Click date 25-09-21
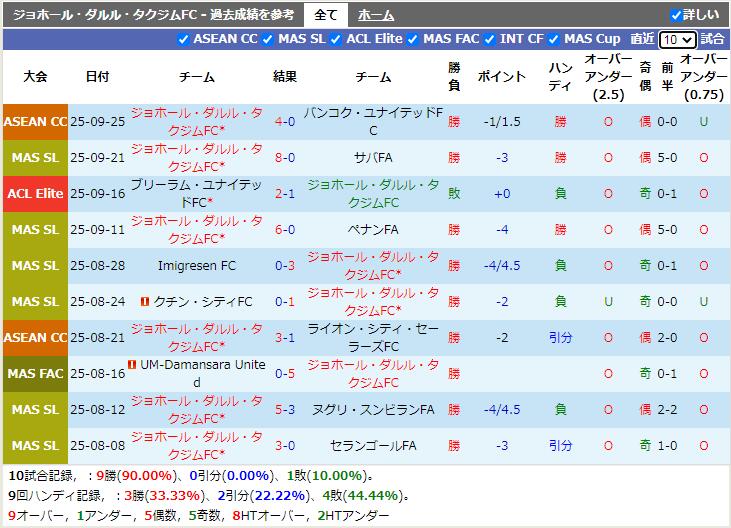731x528 pixels. point(97,158)
